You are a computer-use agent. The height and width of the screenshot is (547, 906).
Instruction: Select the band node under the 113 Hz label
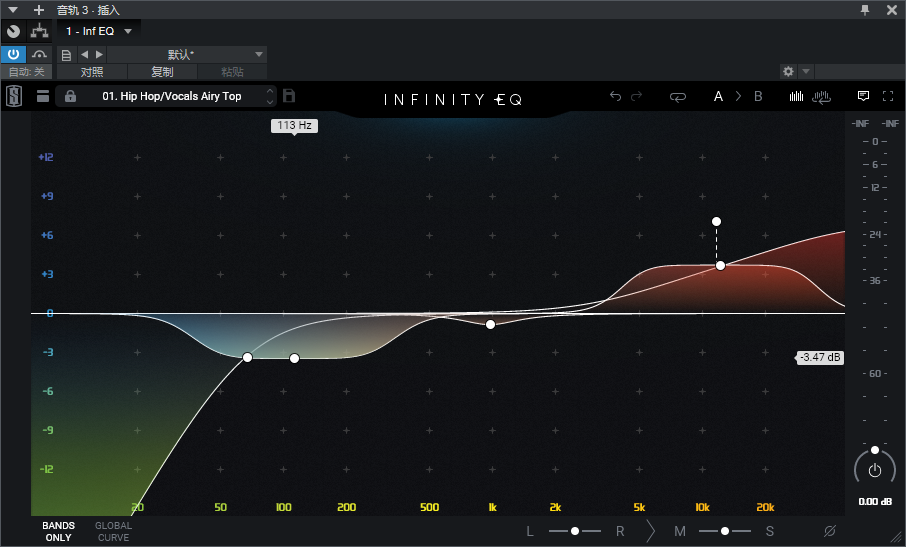(x=294, y=358)
